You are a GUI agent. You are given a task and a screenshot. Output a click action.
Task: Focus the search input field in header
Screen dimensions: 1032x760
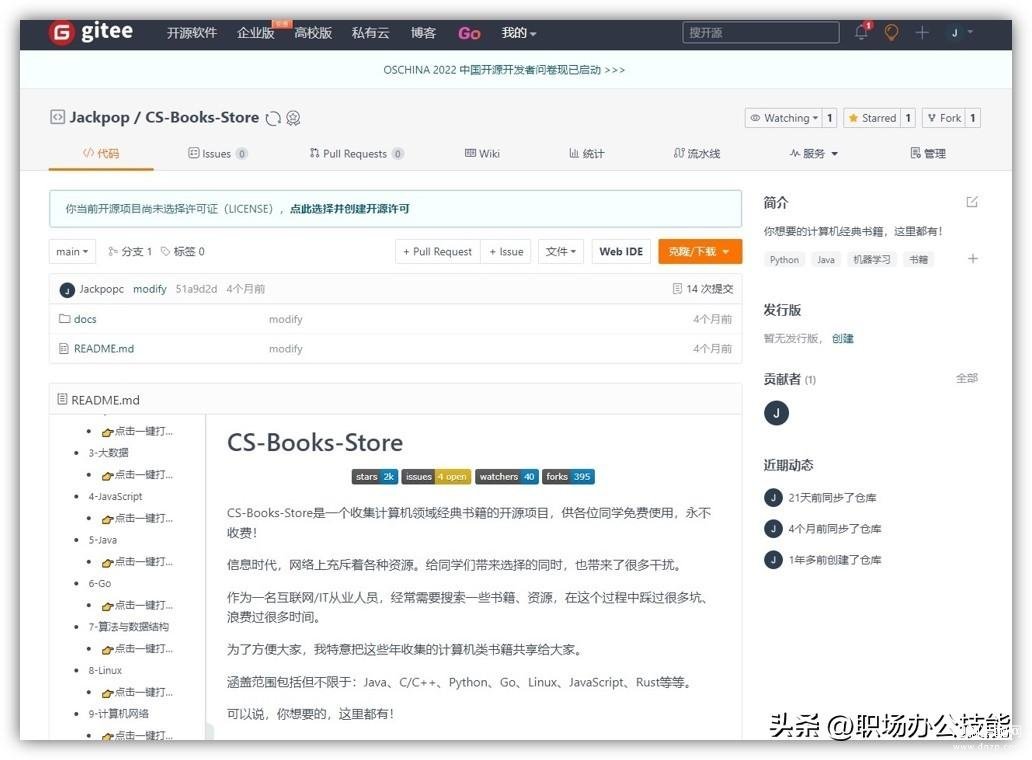pos(761,32)
